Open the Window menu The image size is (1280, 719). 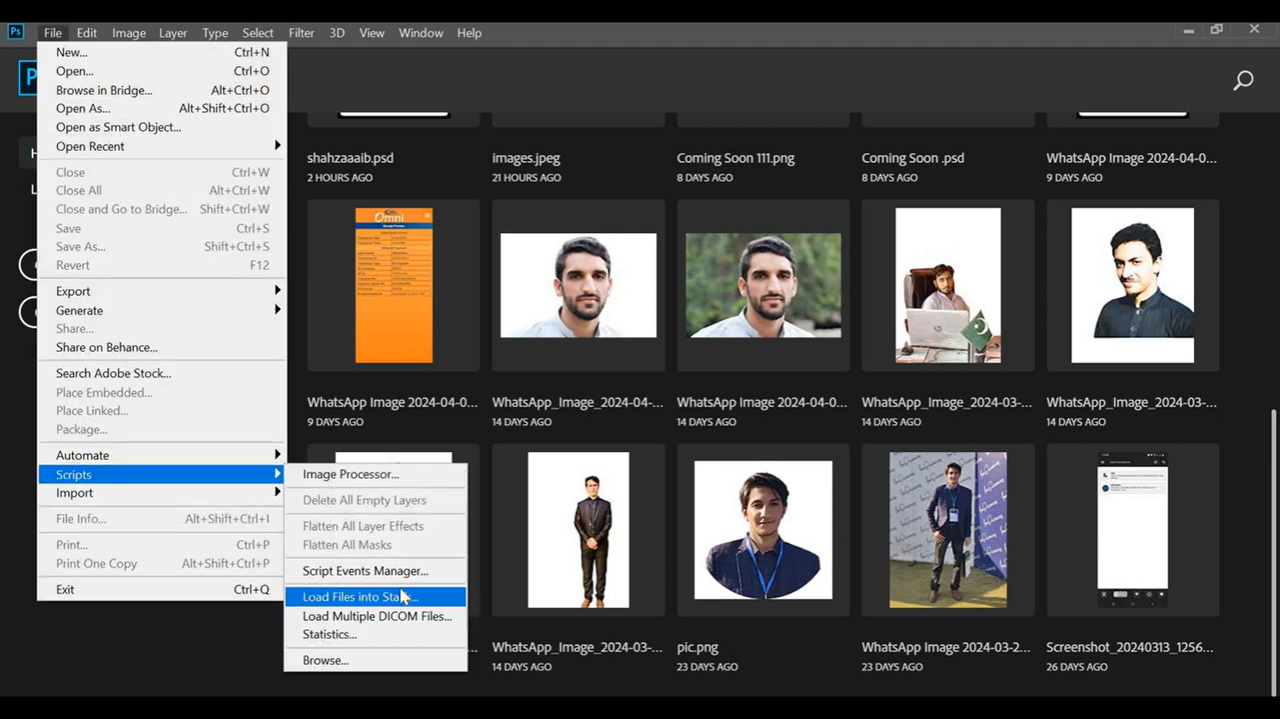421,33
